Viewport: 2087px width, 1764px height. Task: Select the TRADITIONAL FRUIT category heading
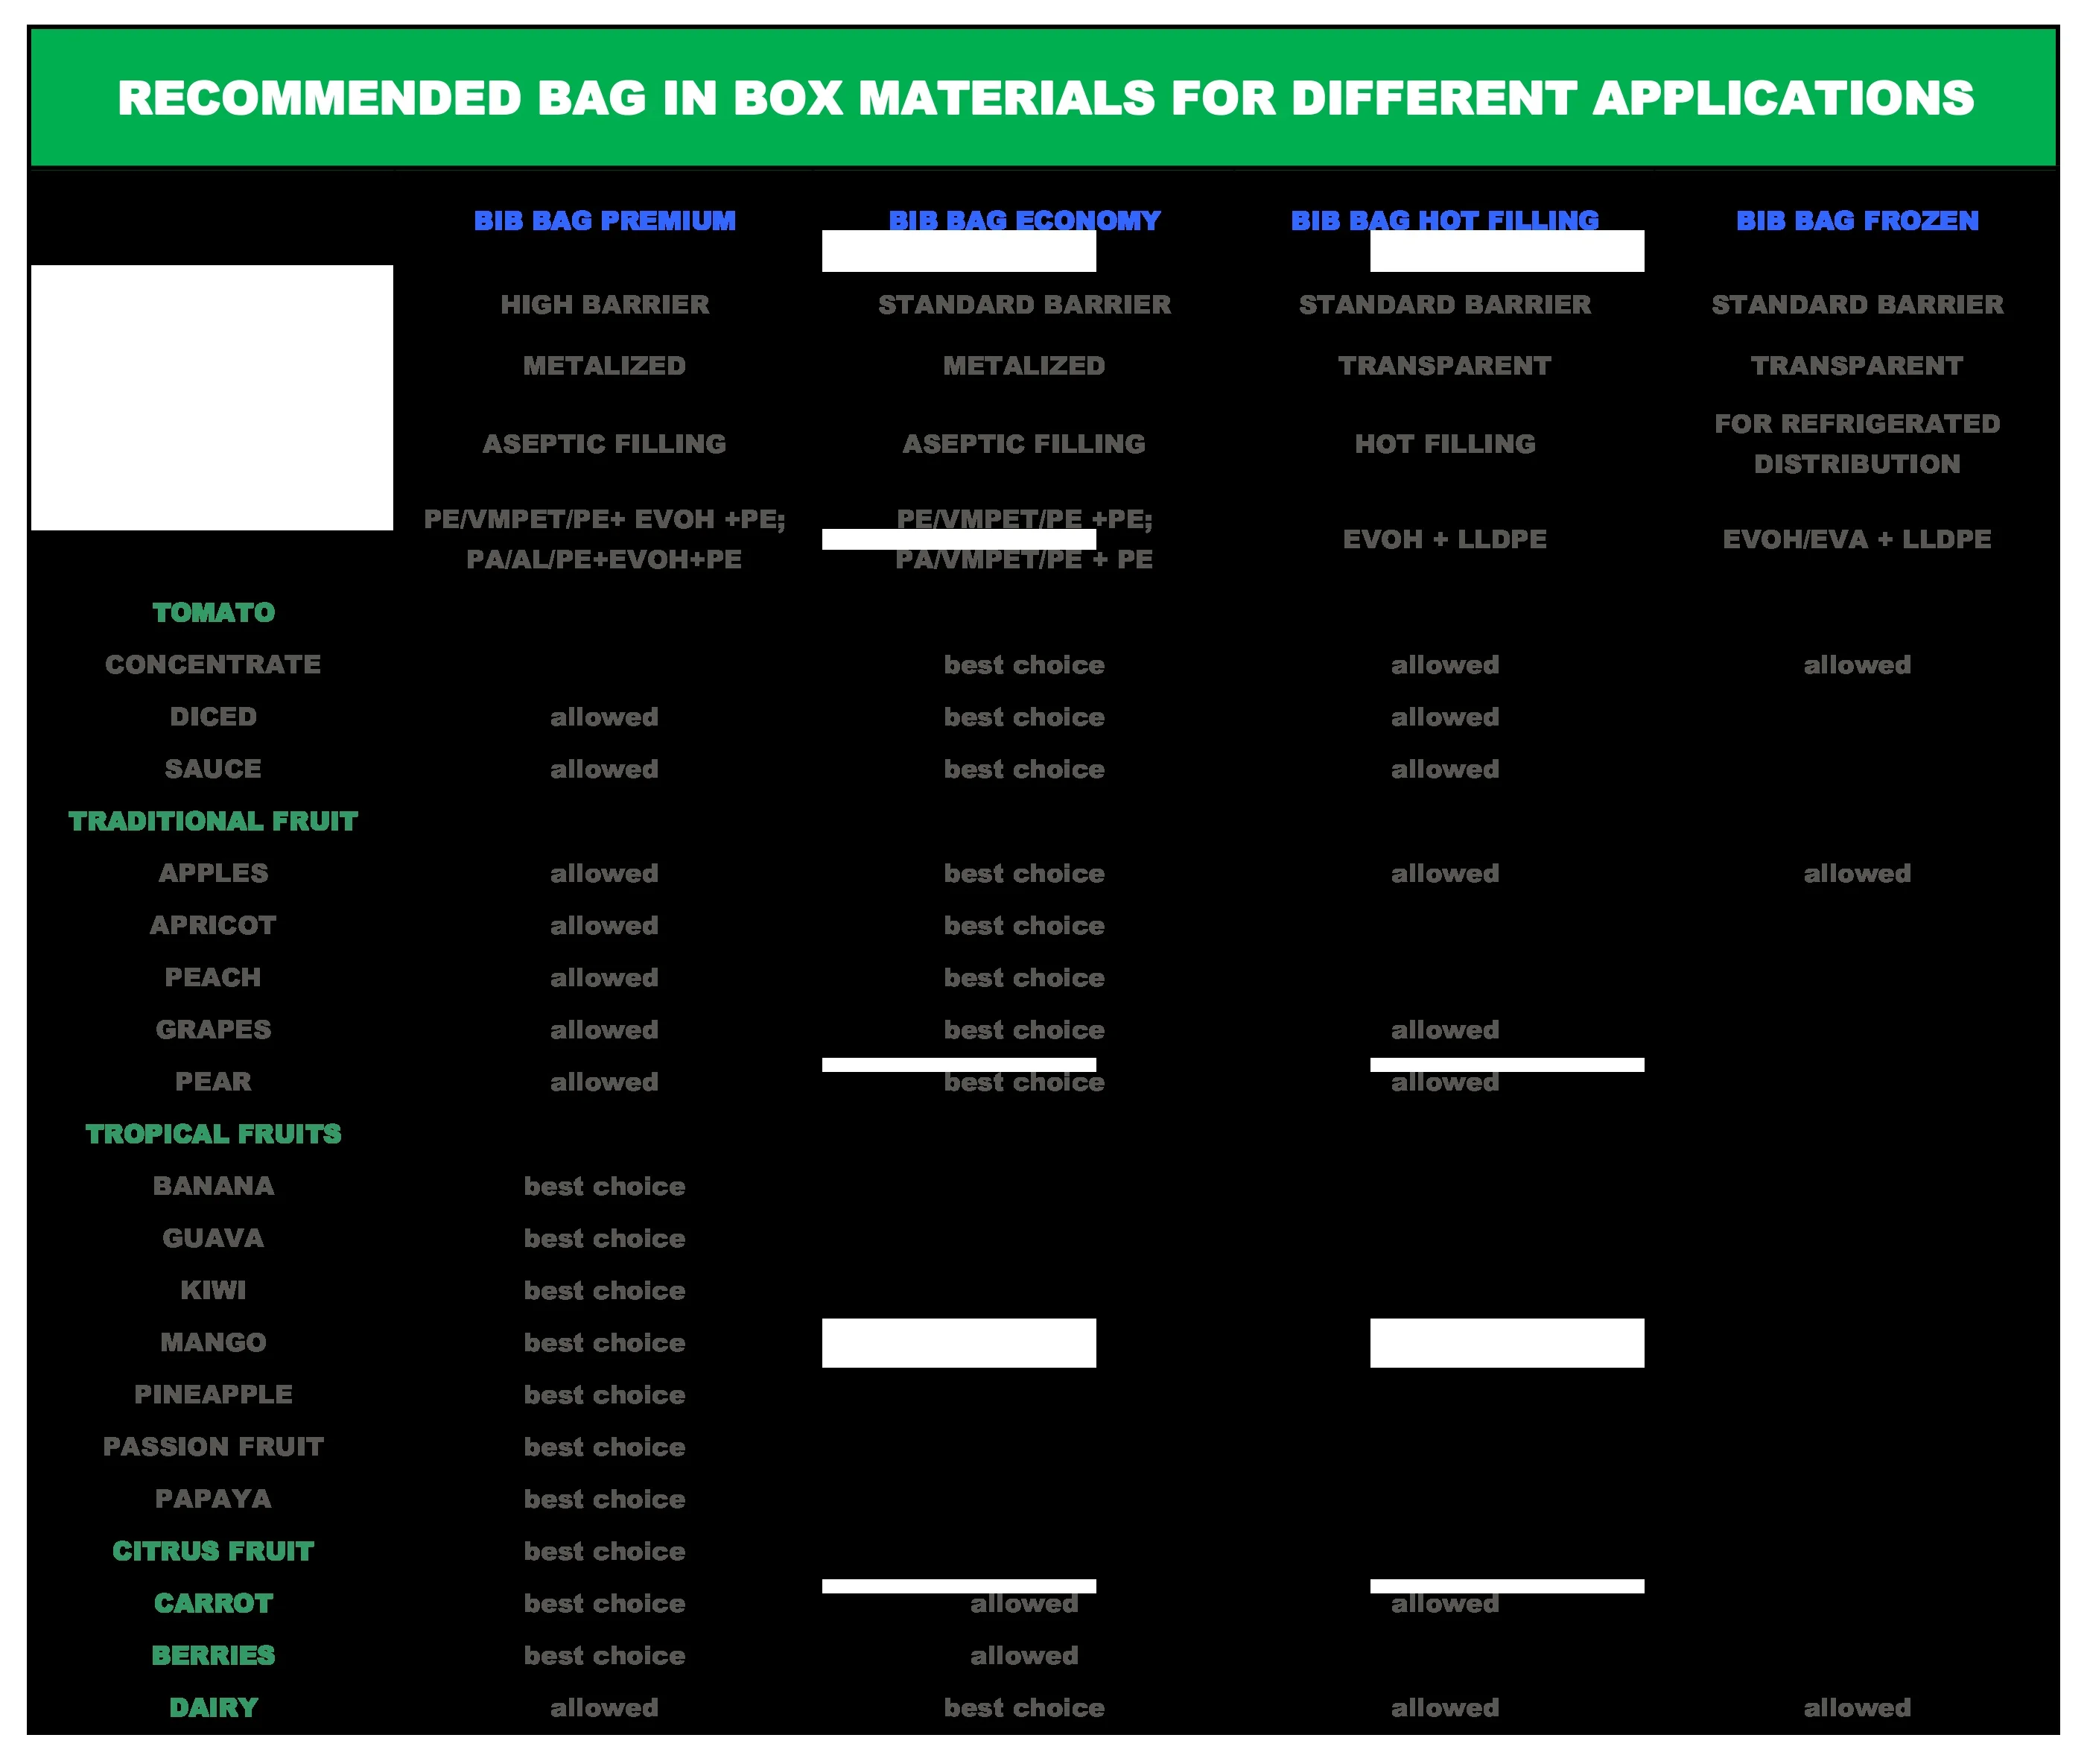[x=213, y=821]
